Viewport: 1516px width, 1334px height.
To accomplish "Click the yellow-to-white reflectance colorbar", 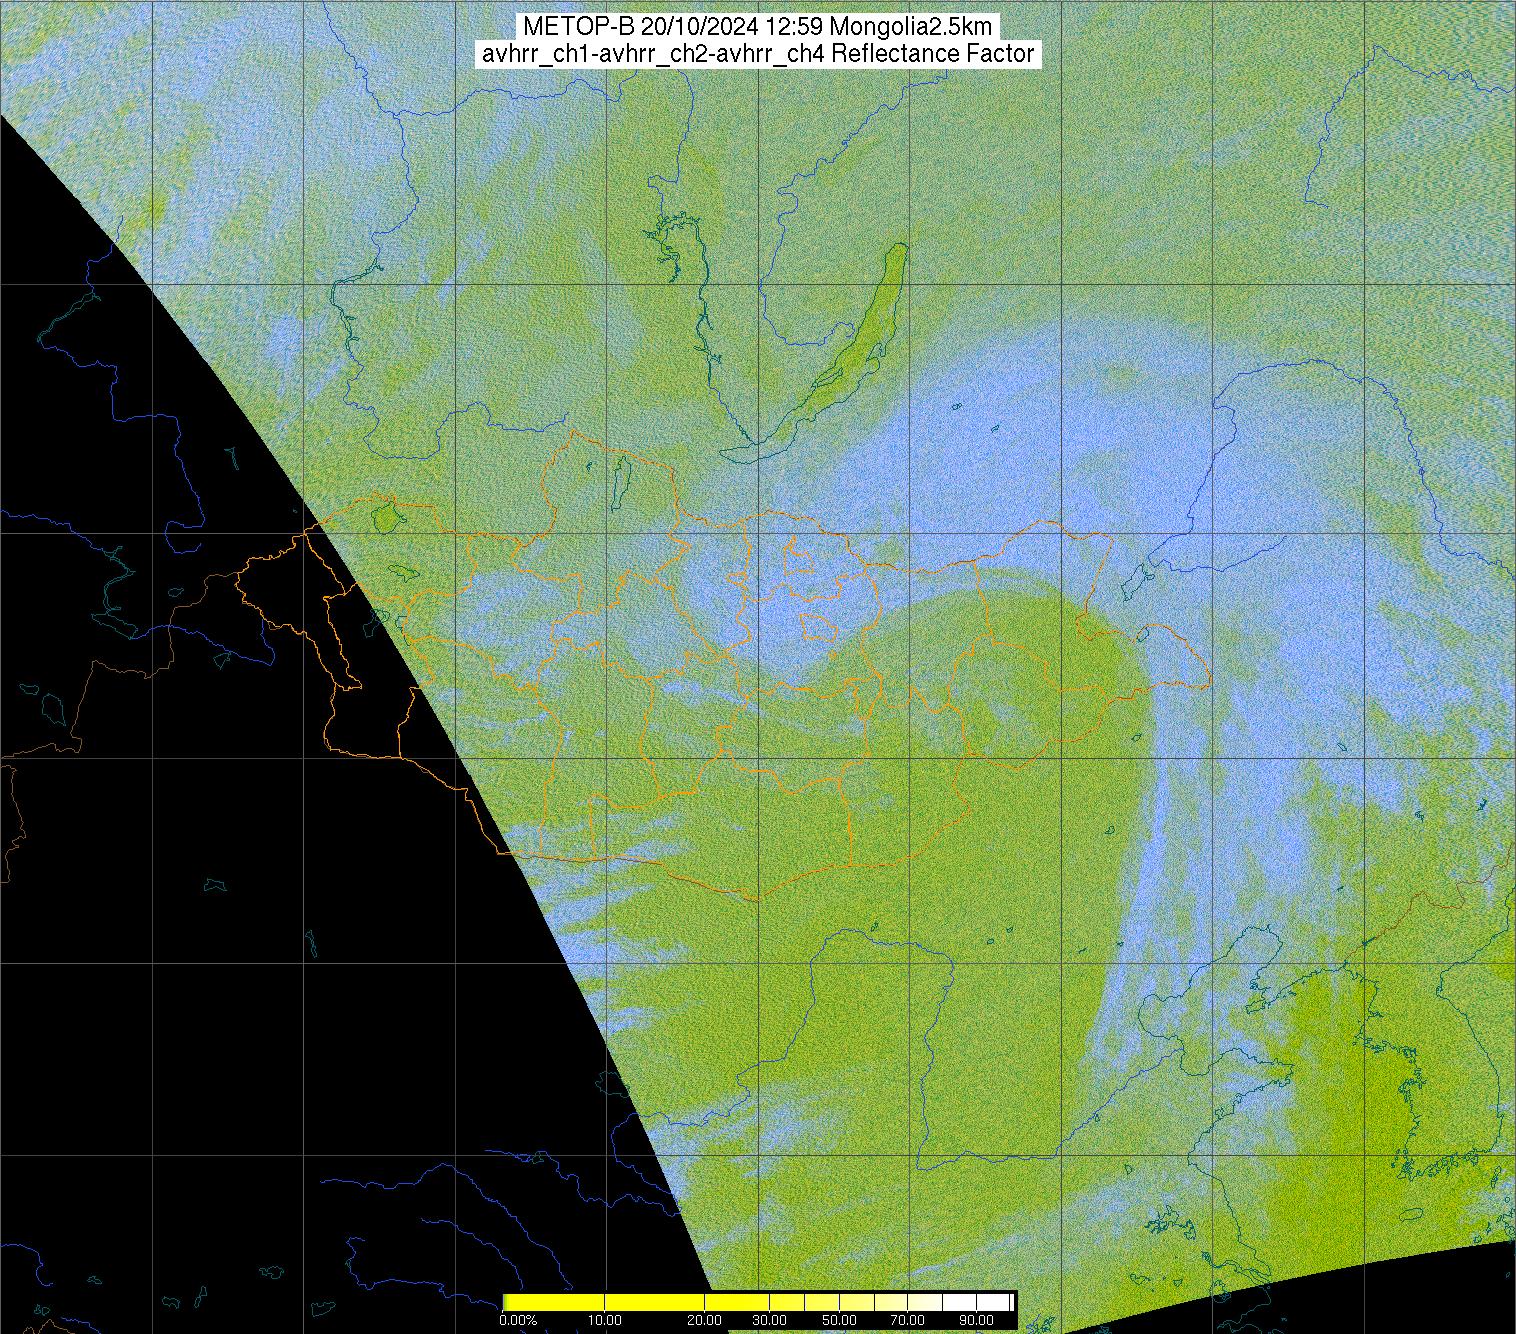I will coord(759,1302).
